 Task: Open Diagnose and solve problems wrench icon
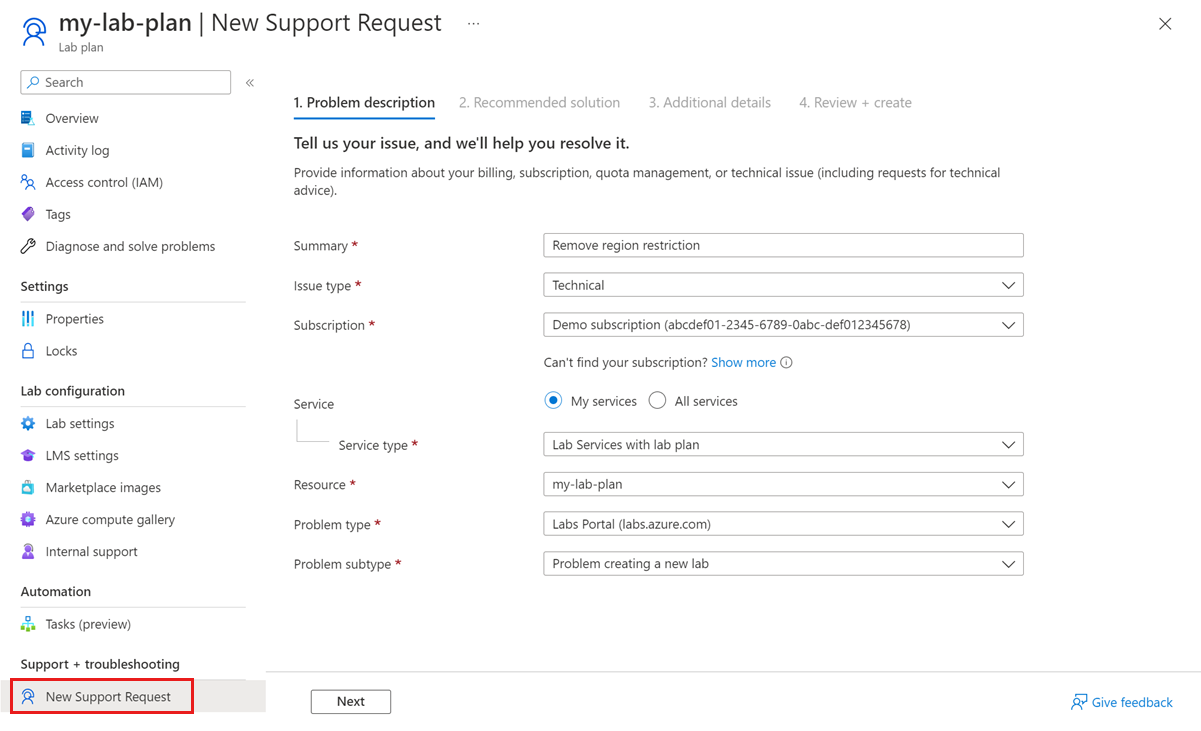28,246
